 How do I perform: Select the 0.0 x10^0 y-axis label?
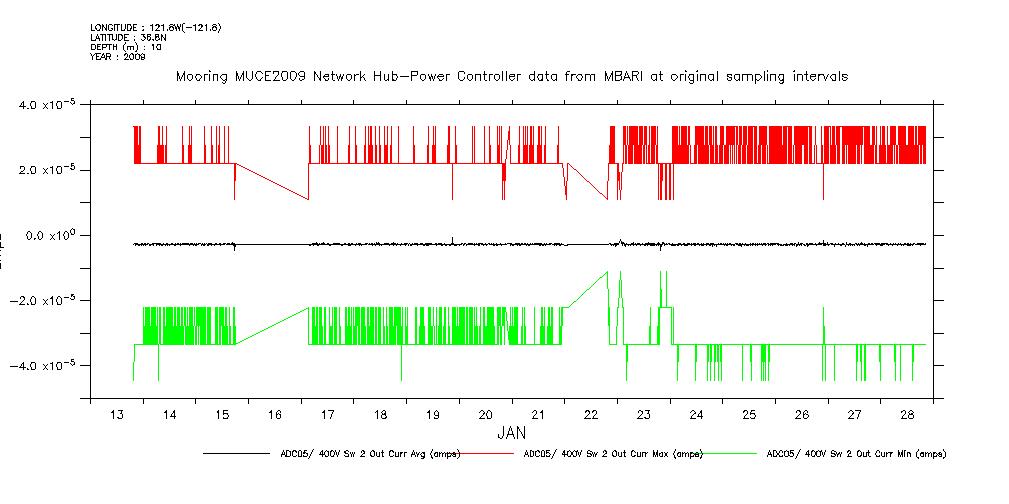pos(52,236)
